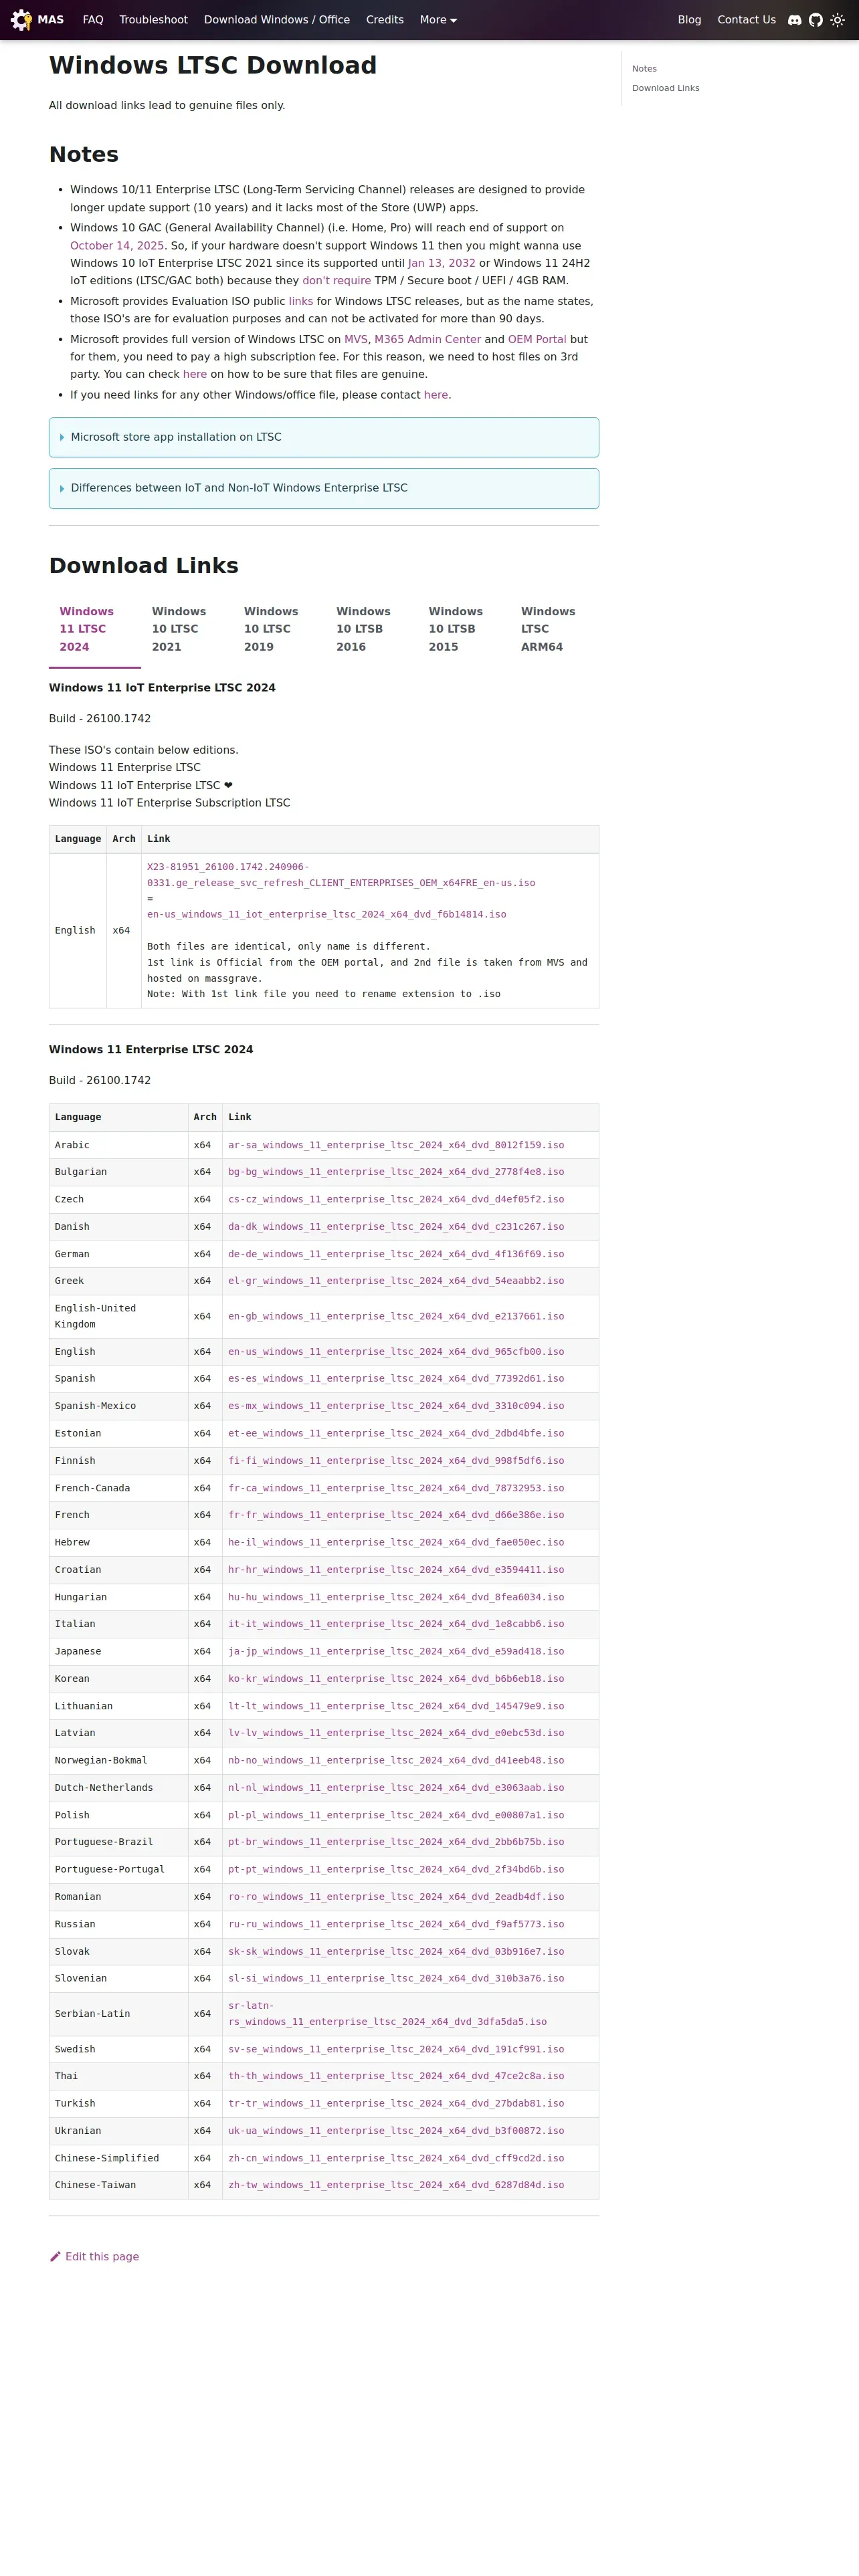Viewport: 859px width, 2576px height.
Task: Jump to Notes in table of contents
Action: coord(644,69)
